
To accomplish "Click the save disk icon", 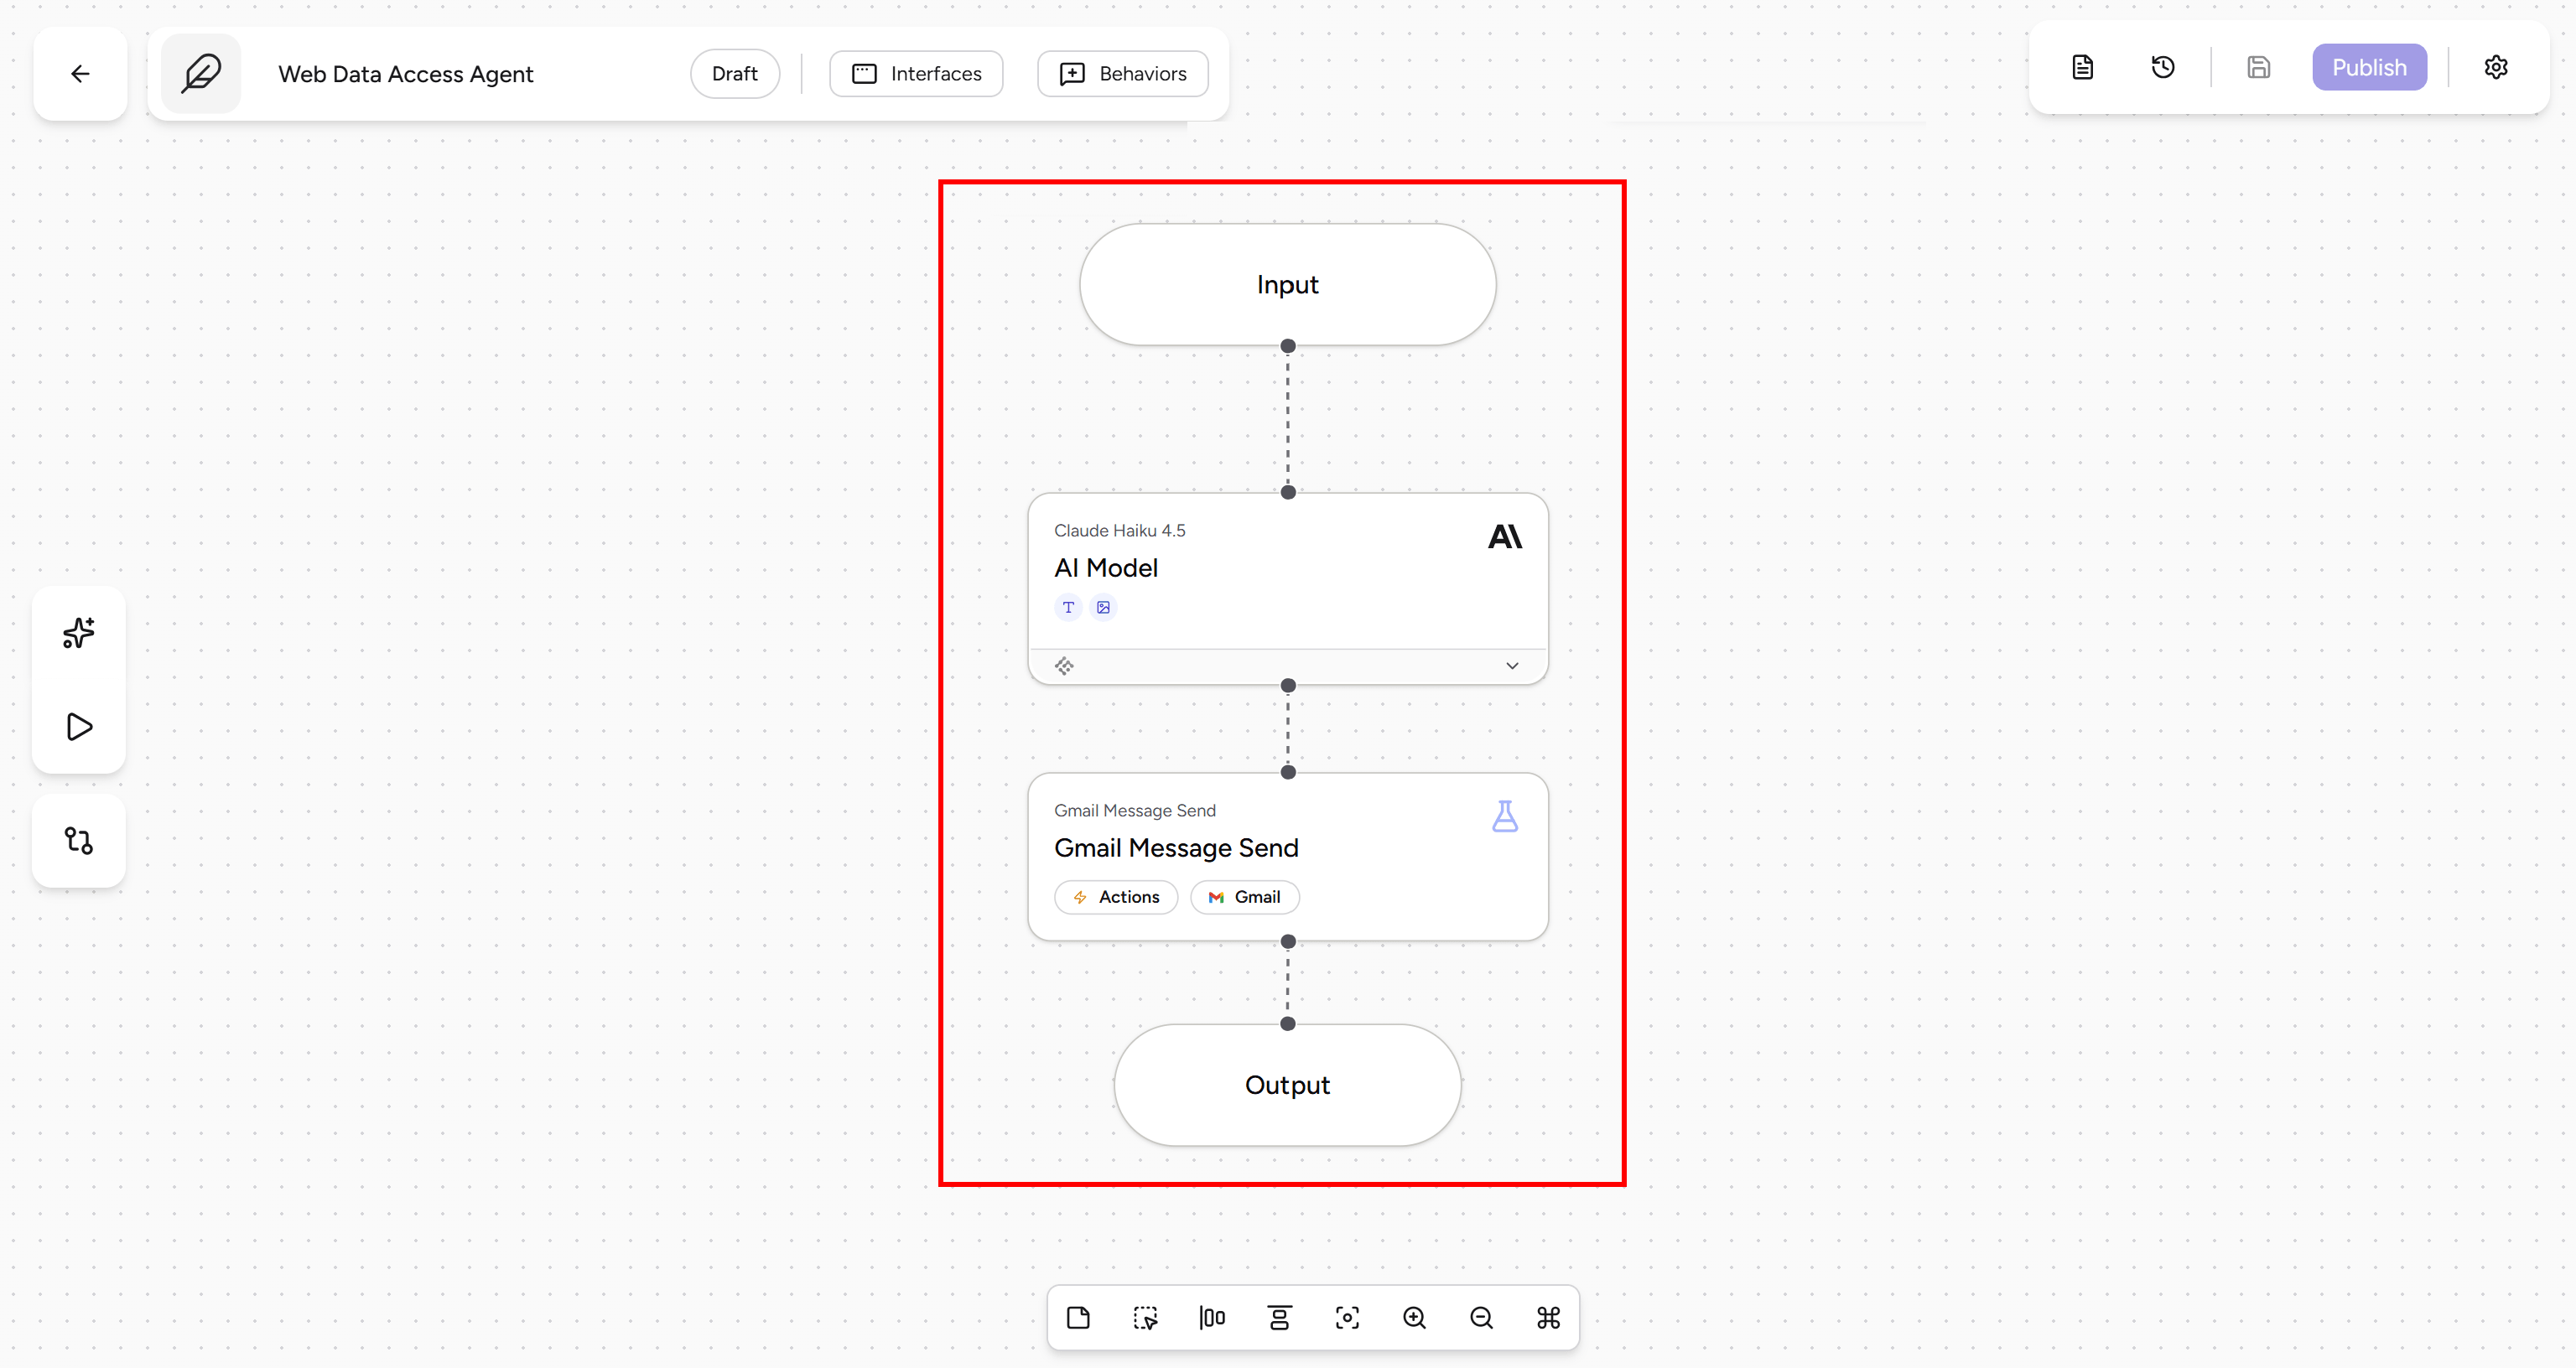I will pyautogui.click(x=2259, y=68).
